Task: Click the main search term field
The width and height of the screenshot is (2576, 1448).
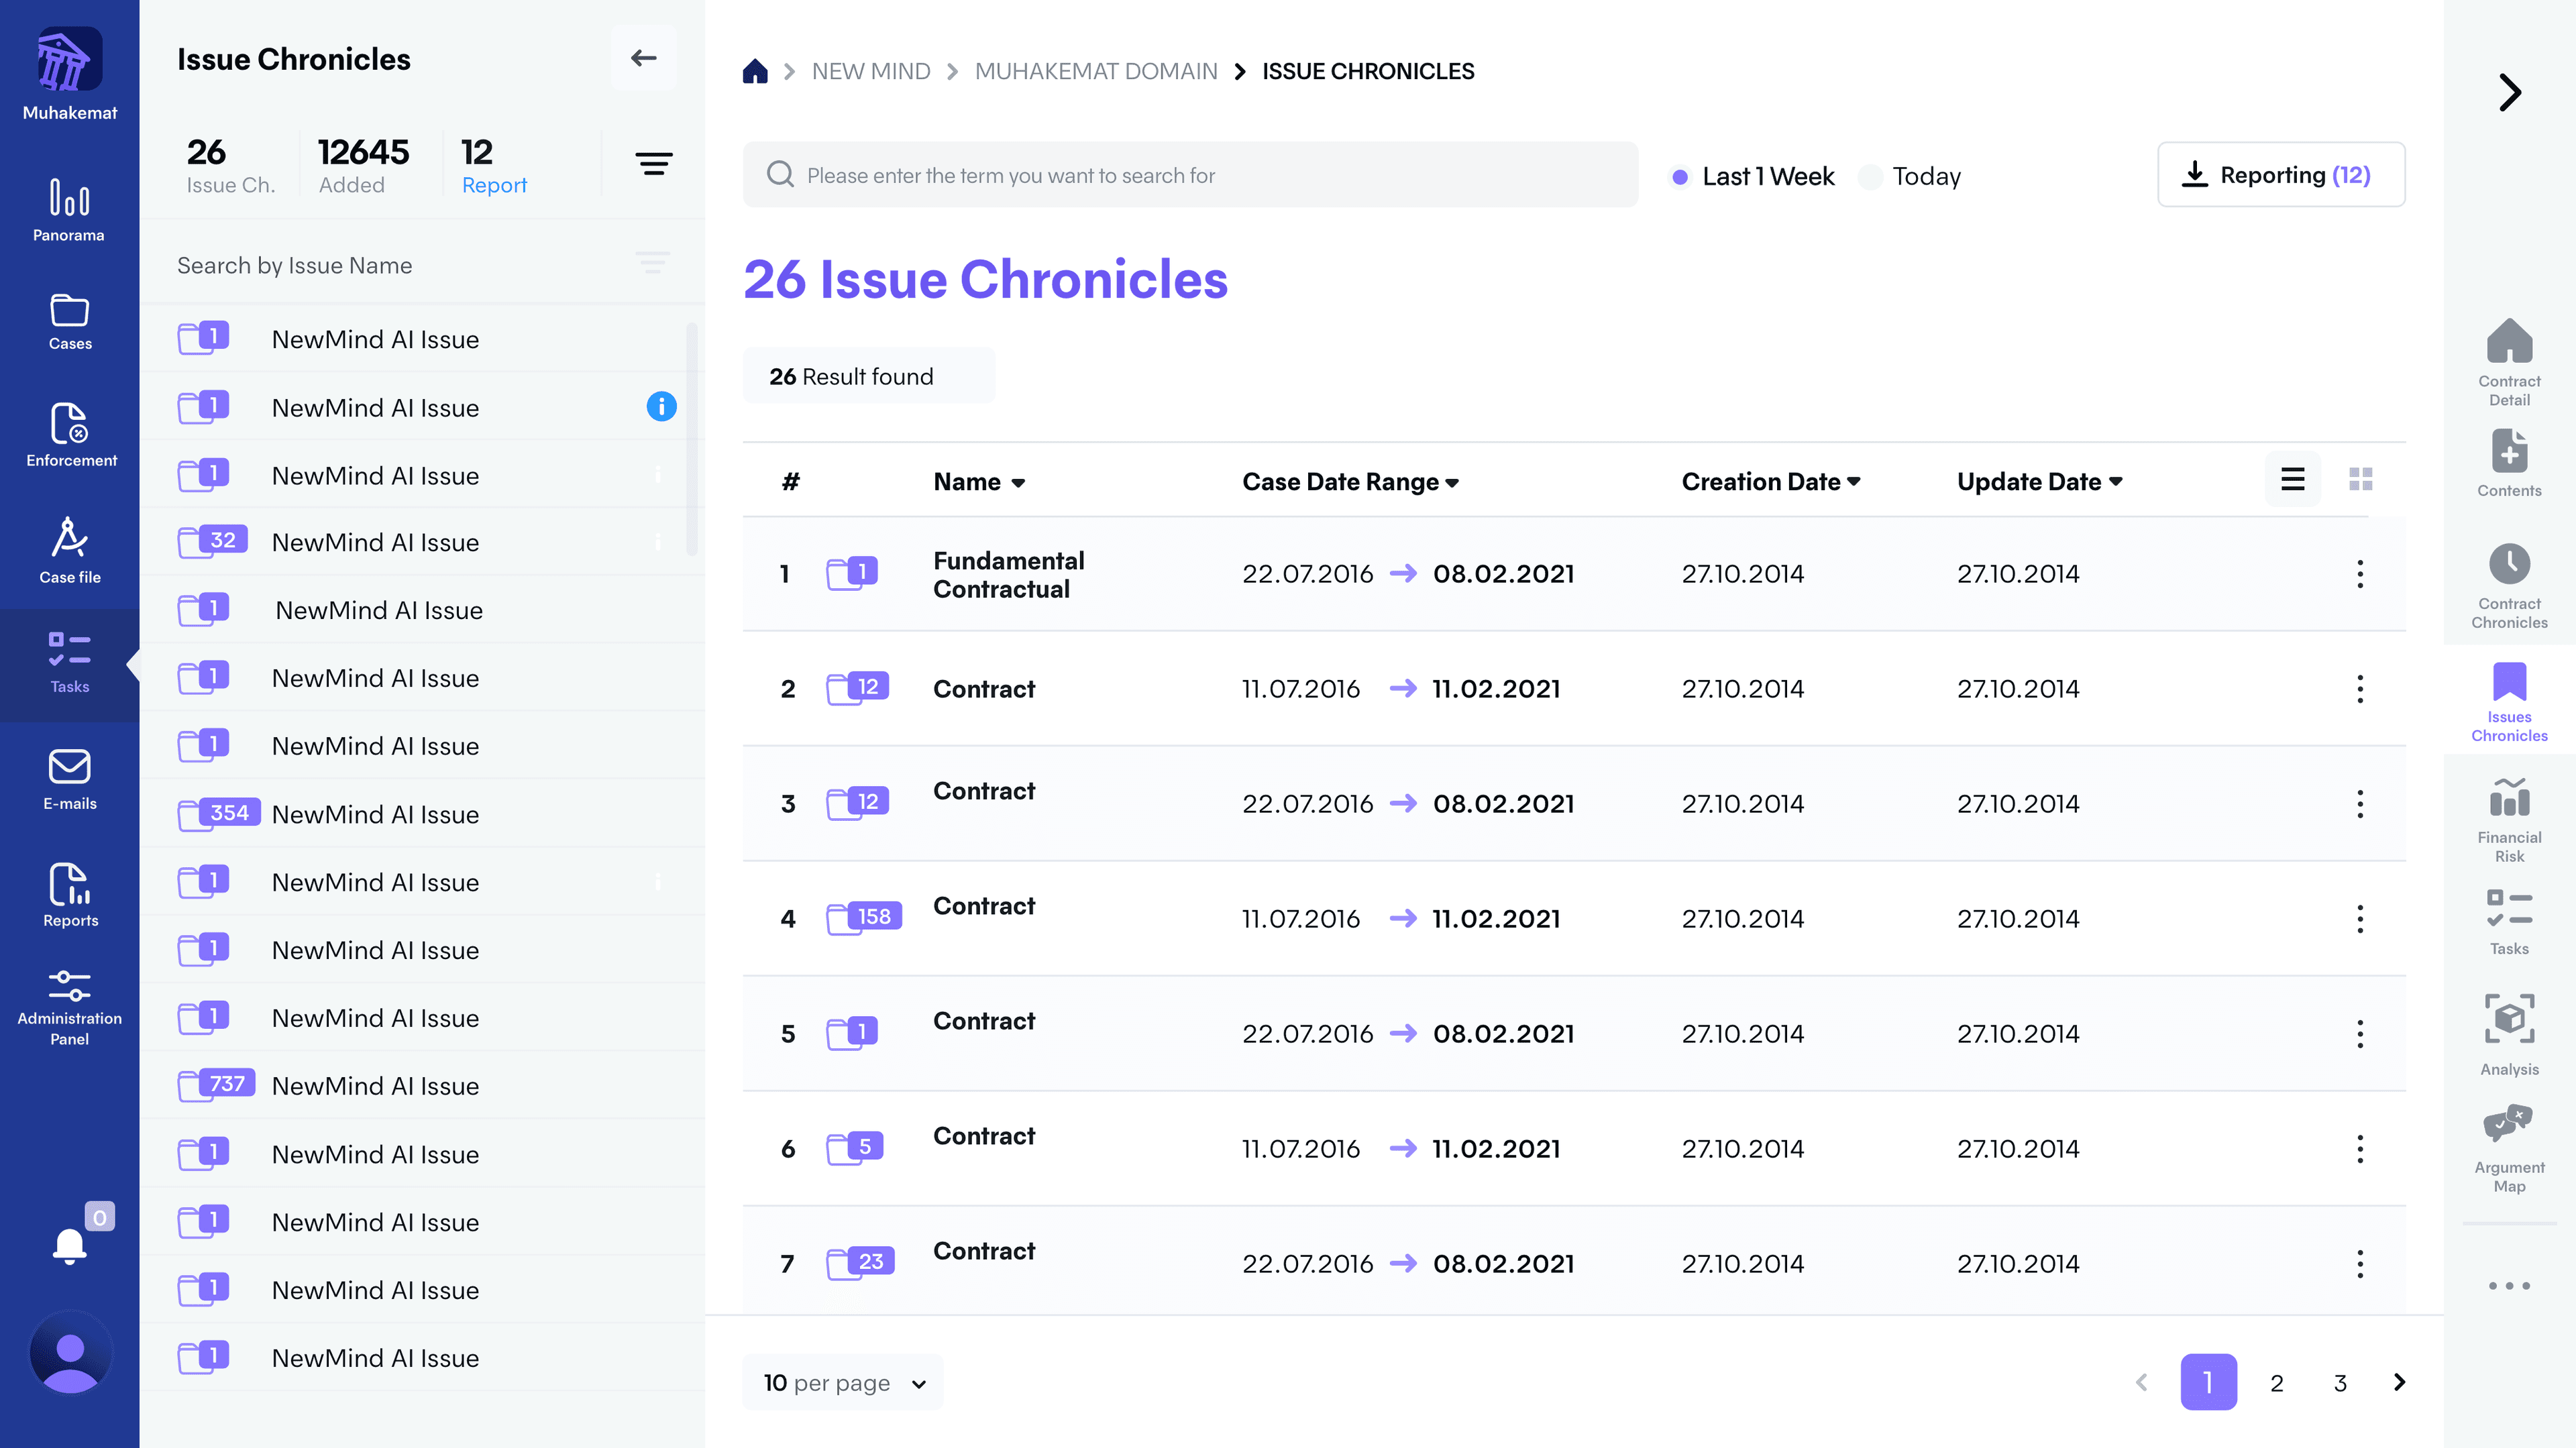Action: pos(1190,175)
